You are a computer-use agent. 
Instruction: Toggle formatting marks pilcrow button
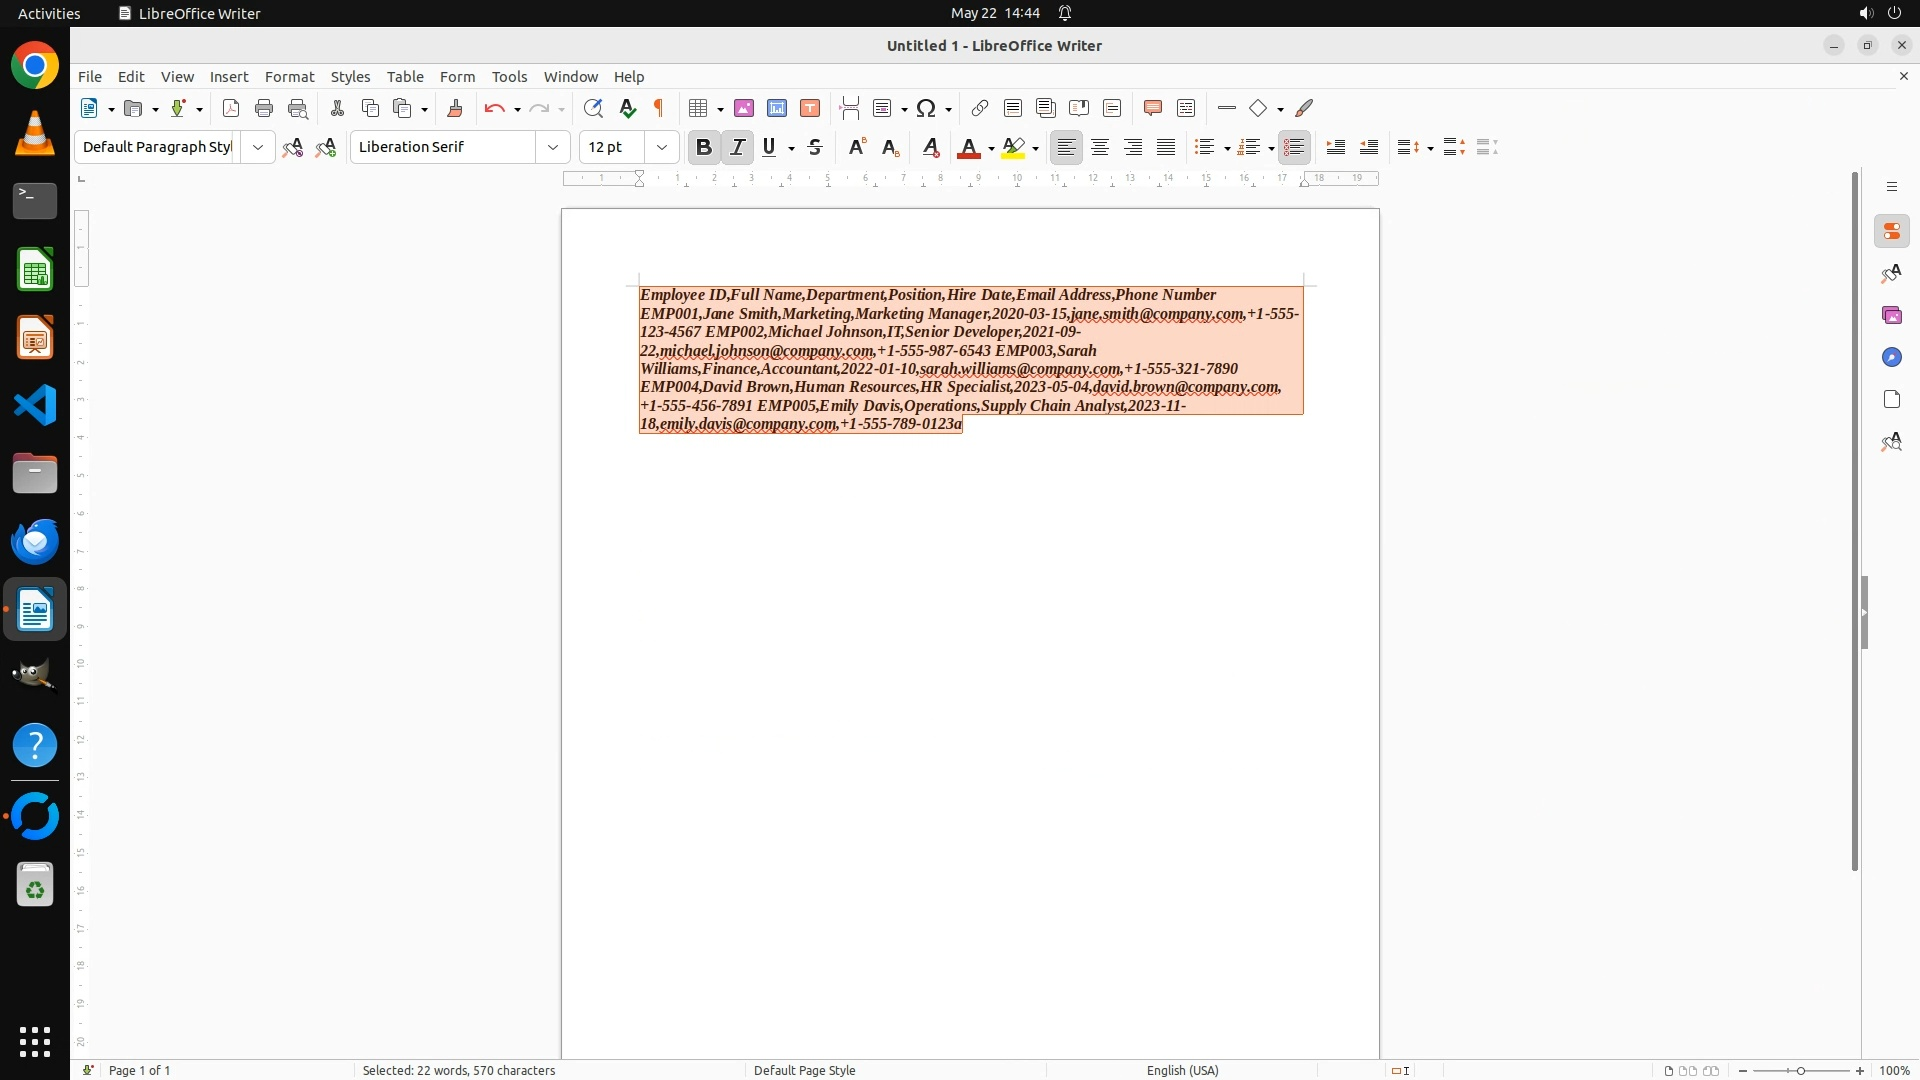tap(659, 108)
